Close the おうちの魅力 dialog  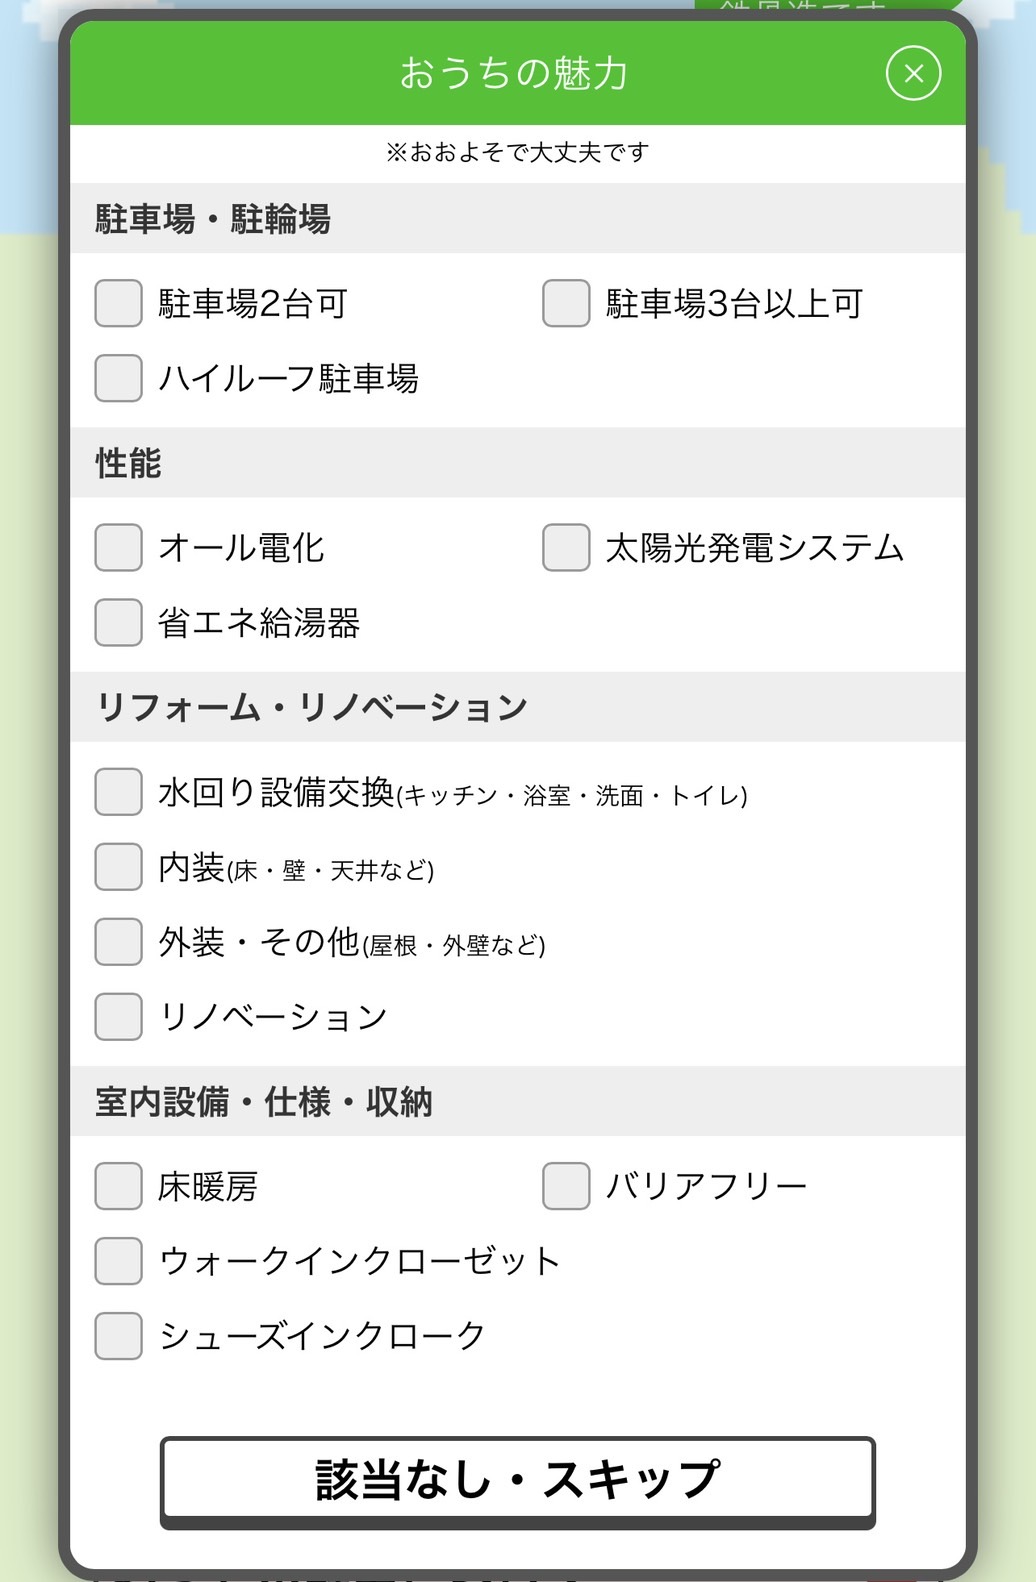tap(913, 73)
